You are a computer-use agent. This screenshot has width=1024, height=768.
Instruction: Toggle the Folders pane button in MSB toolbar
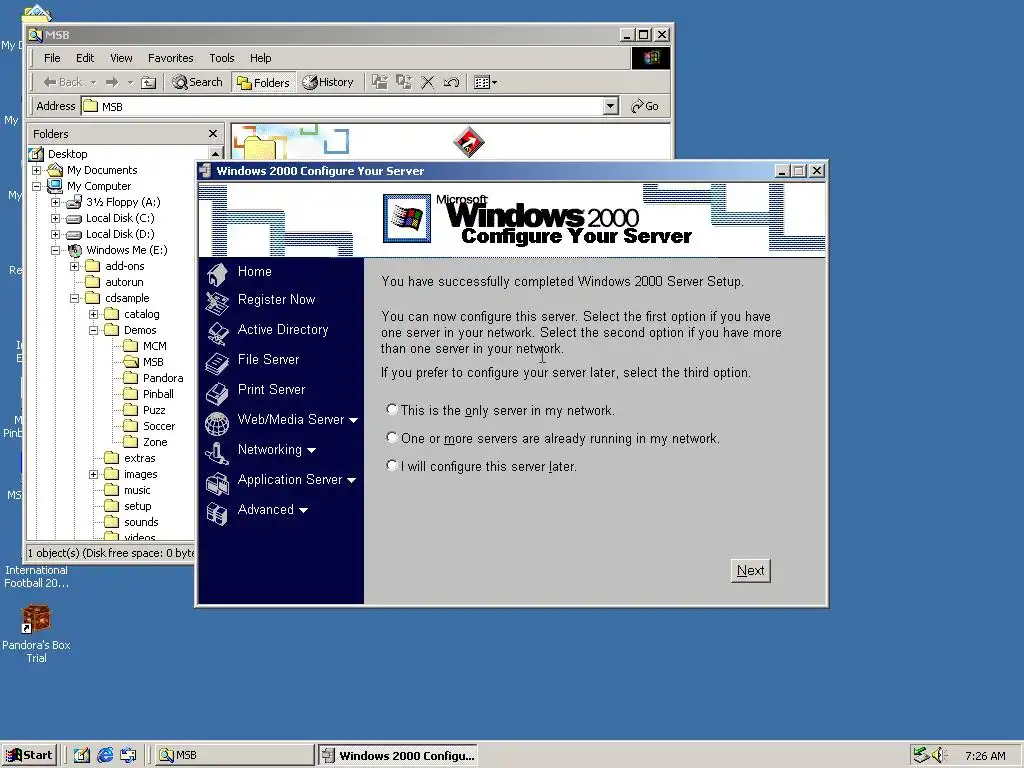263,82
